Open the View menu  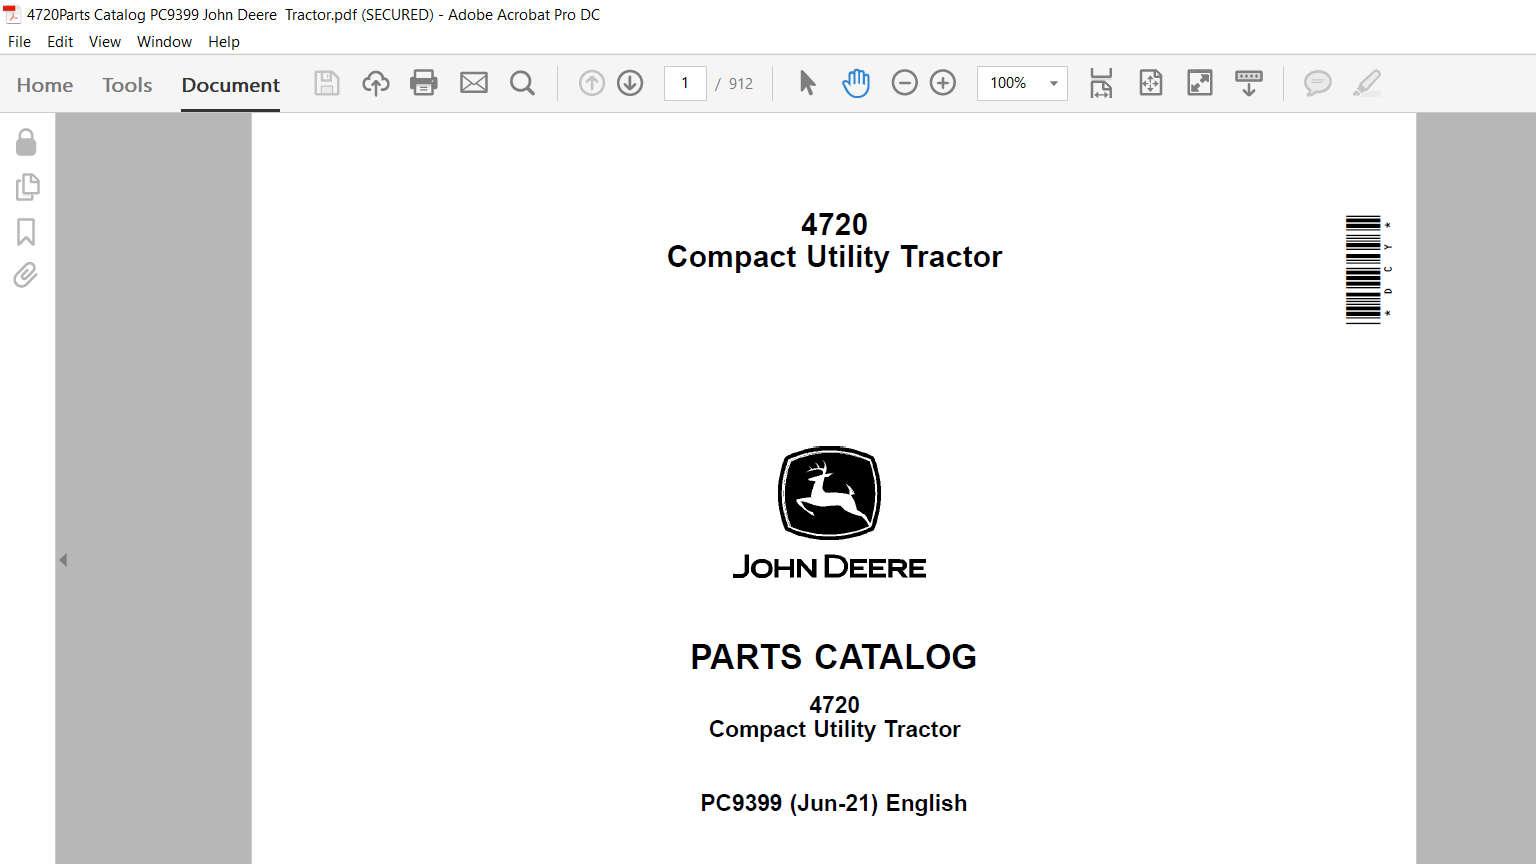(x=105, y=42)
